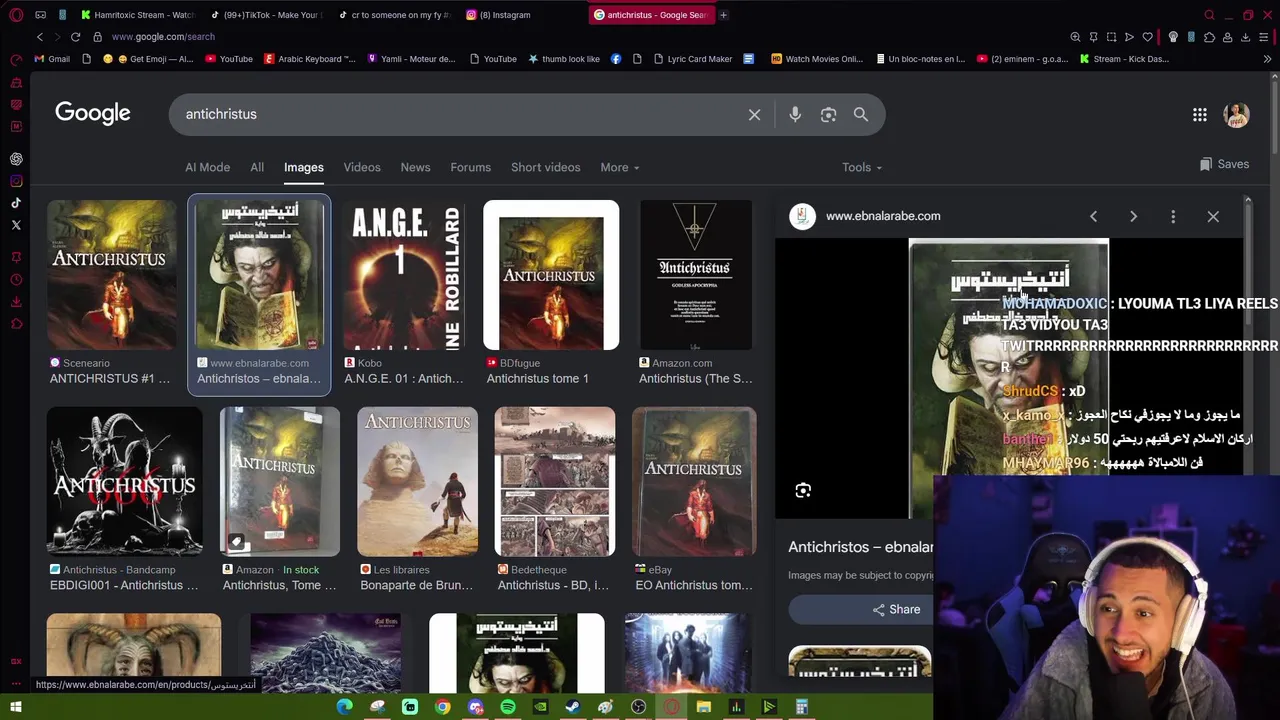Screen dimensions: 1280x720
Task: Open Spotify from the taskbar
Action: [x=508, y=707]
